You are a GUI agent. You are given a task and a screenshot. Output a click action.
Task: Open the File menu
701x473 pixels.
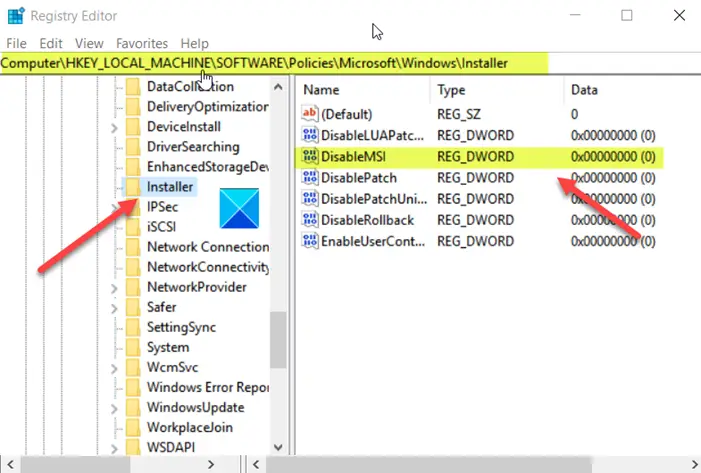click(x=17, y=43)
